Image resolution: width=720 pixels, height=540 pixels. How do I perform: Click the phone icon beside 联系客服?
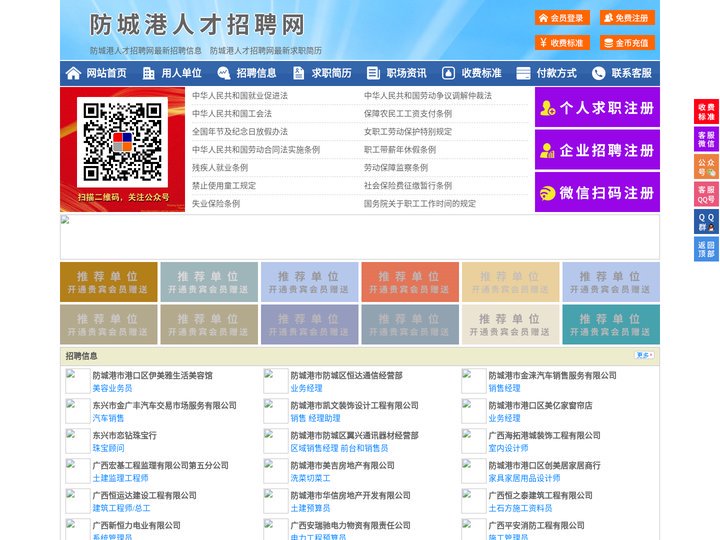598,73
